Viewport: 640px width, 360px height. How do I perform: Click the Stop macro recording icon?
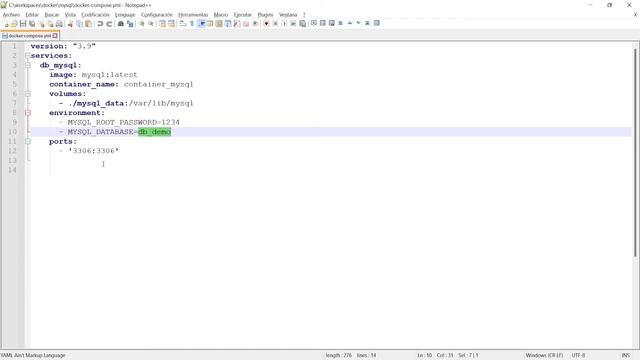click(x=275, y=24)
